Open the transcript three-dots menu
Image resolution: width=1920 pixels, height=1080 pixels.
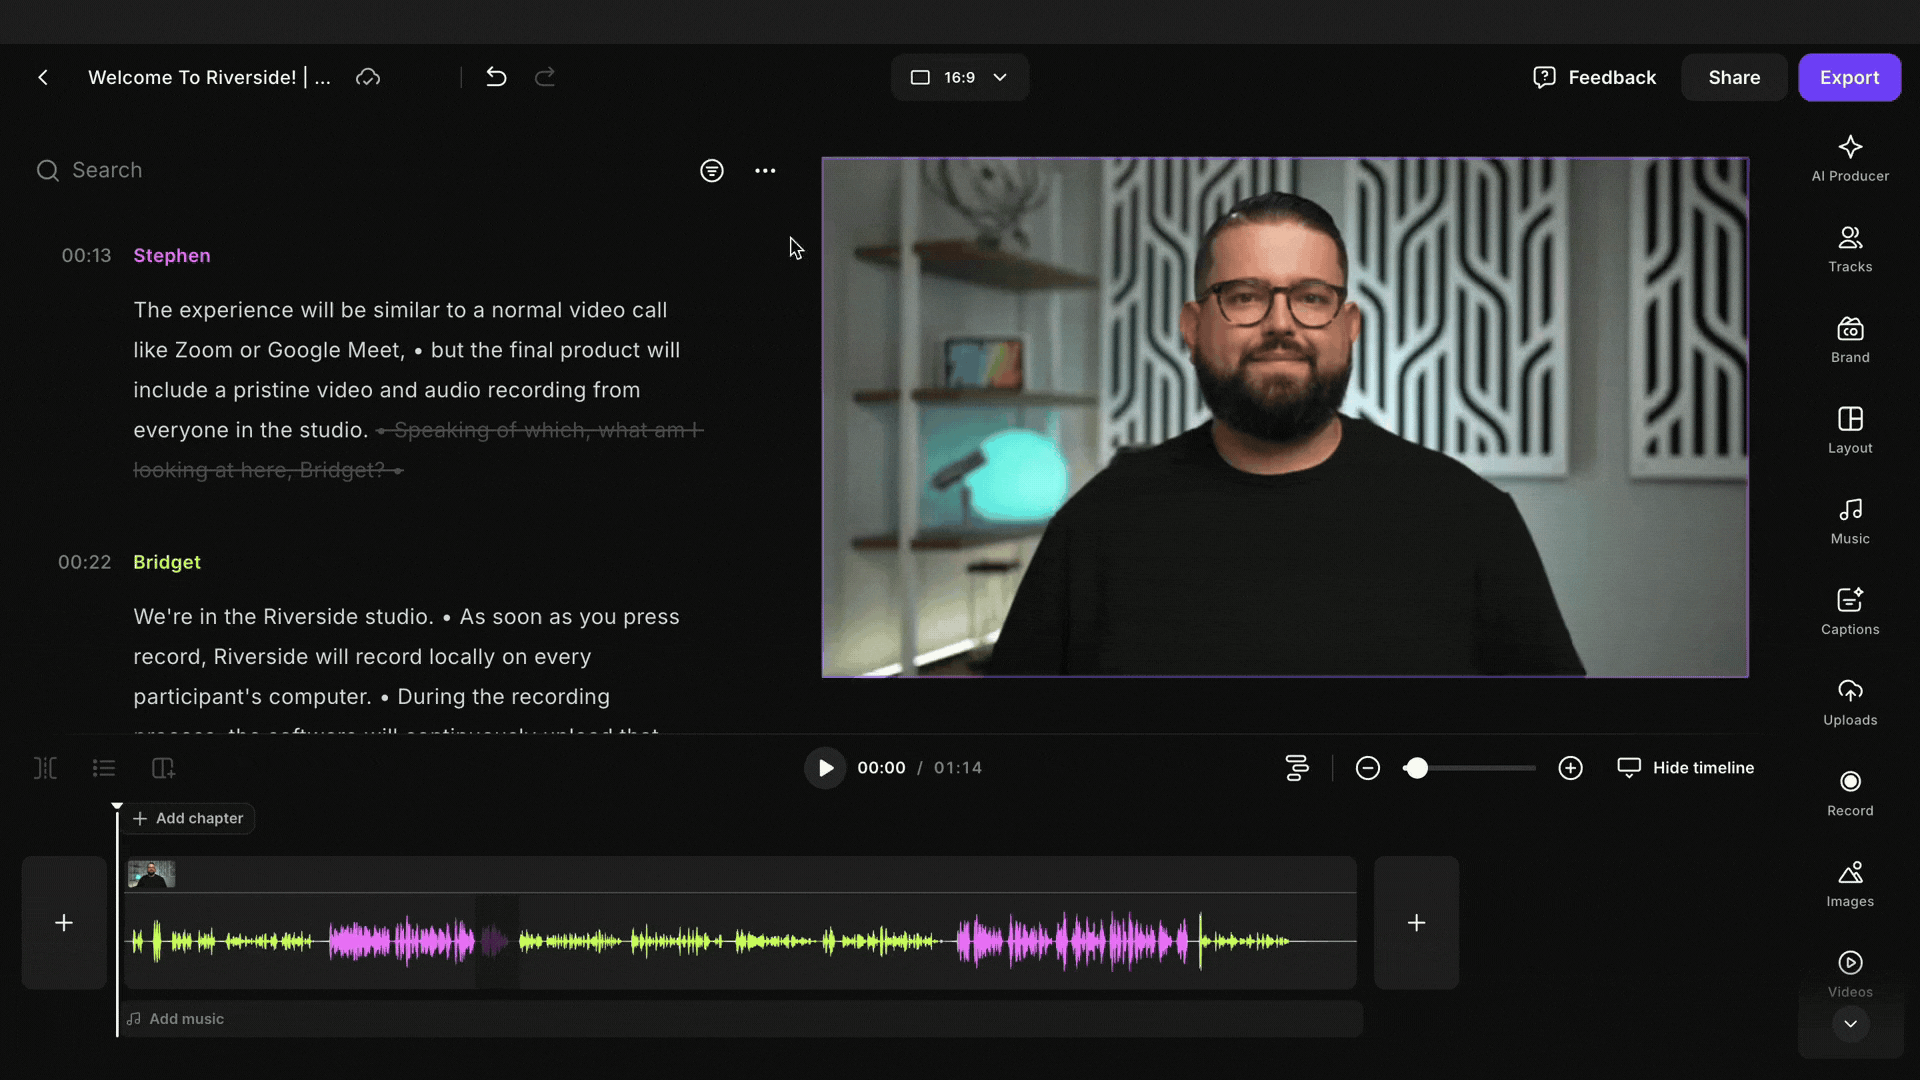pyautogui.click(x=765, y=171)
